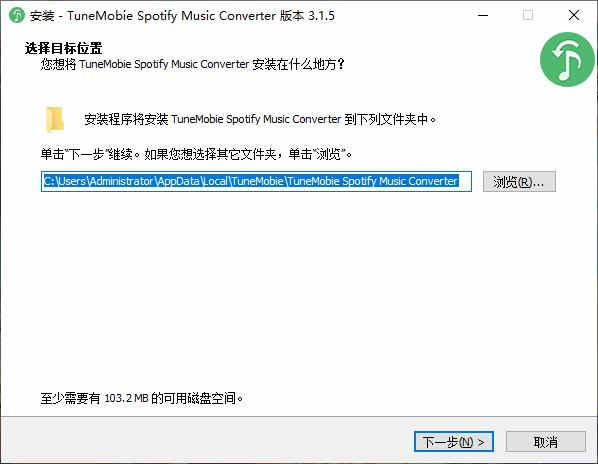Click the TuneMobie title bar app icon

(x=17, y=15)
